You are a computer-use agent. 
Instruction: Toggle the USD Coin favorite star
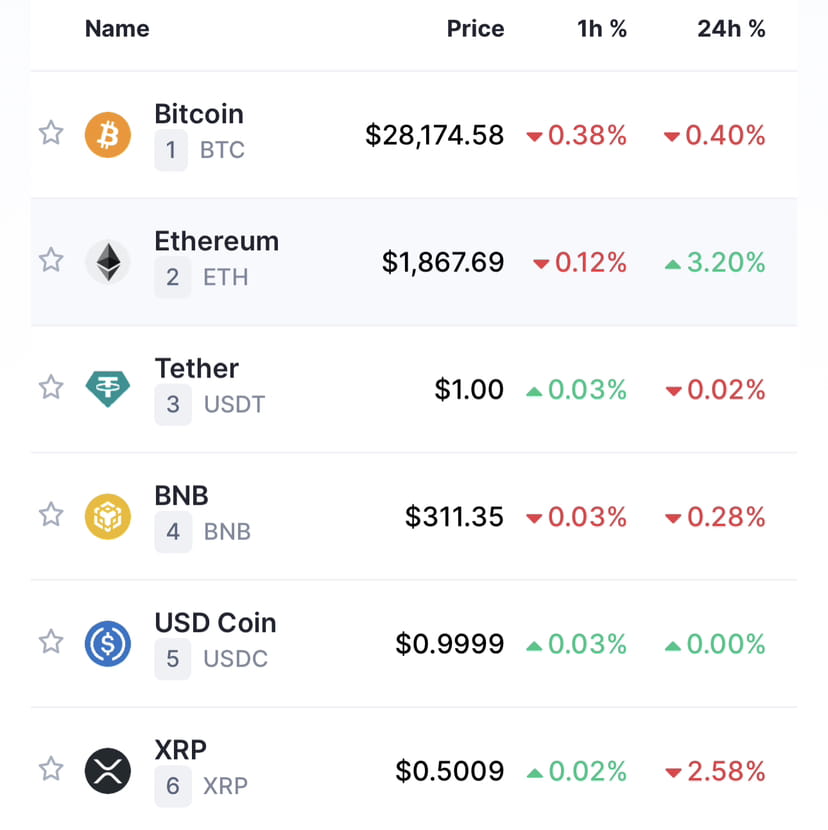(51, 642)
